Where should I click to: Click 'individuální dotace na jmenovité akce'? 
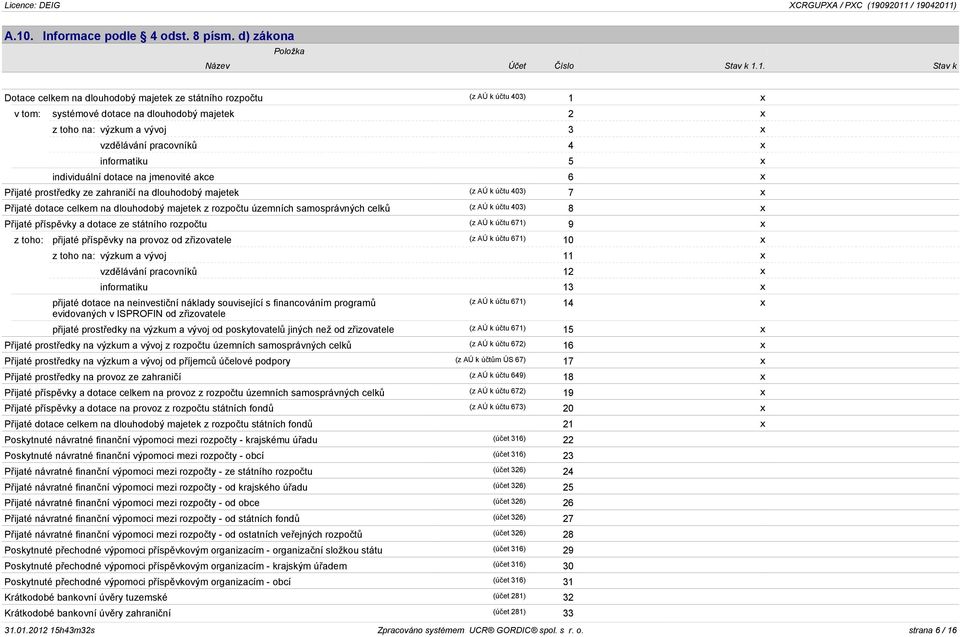(x=133, y=177)
